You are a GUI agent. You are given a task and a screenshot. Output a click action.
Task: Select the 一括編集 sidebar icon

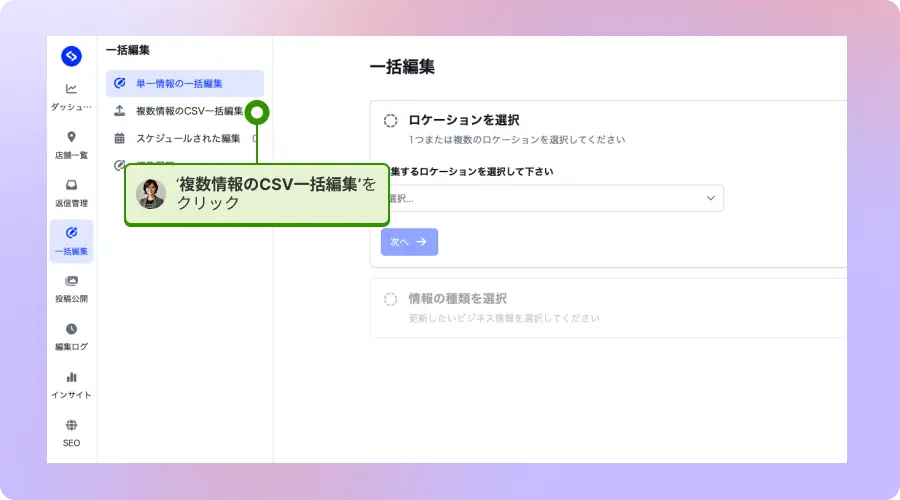(71, 233)
